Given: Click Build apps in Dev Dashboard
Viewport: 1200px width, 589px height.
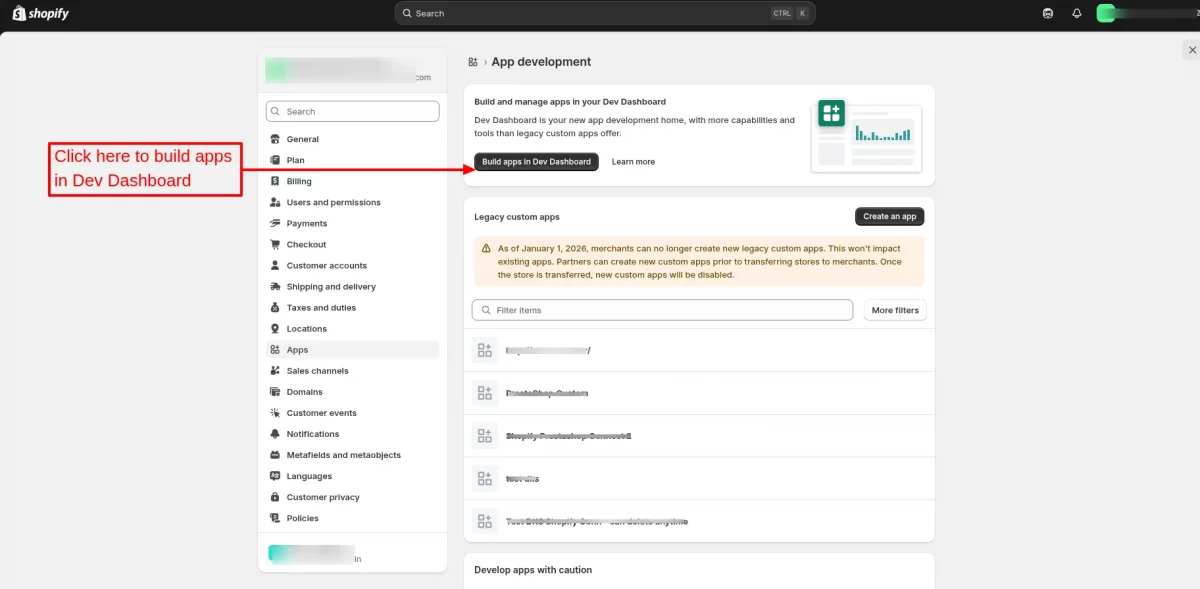Looking at the screenshot, I should click(x=536, y=161).
